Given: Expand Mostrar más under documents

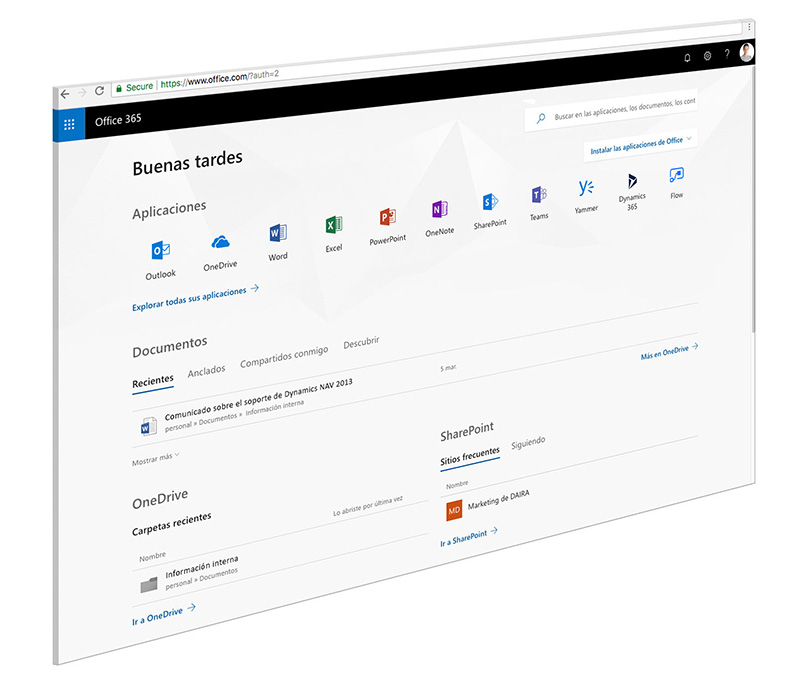Looking at the screenshot, I should pos(156,459).
